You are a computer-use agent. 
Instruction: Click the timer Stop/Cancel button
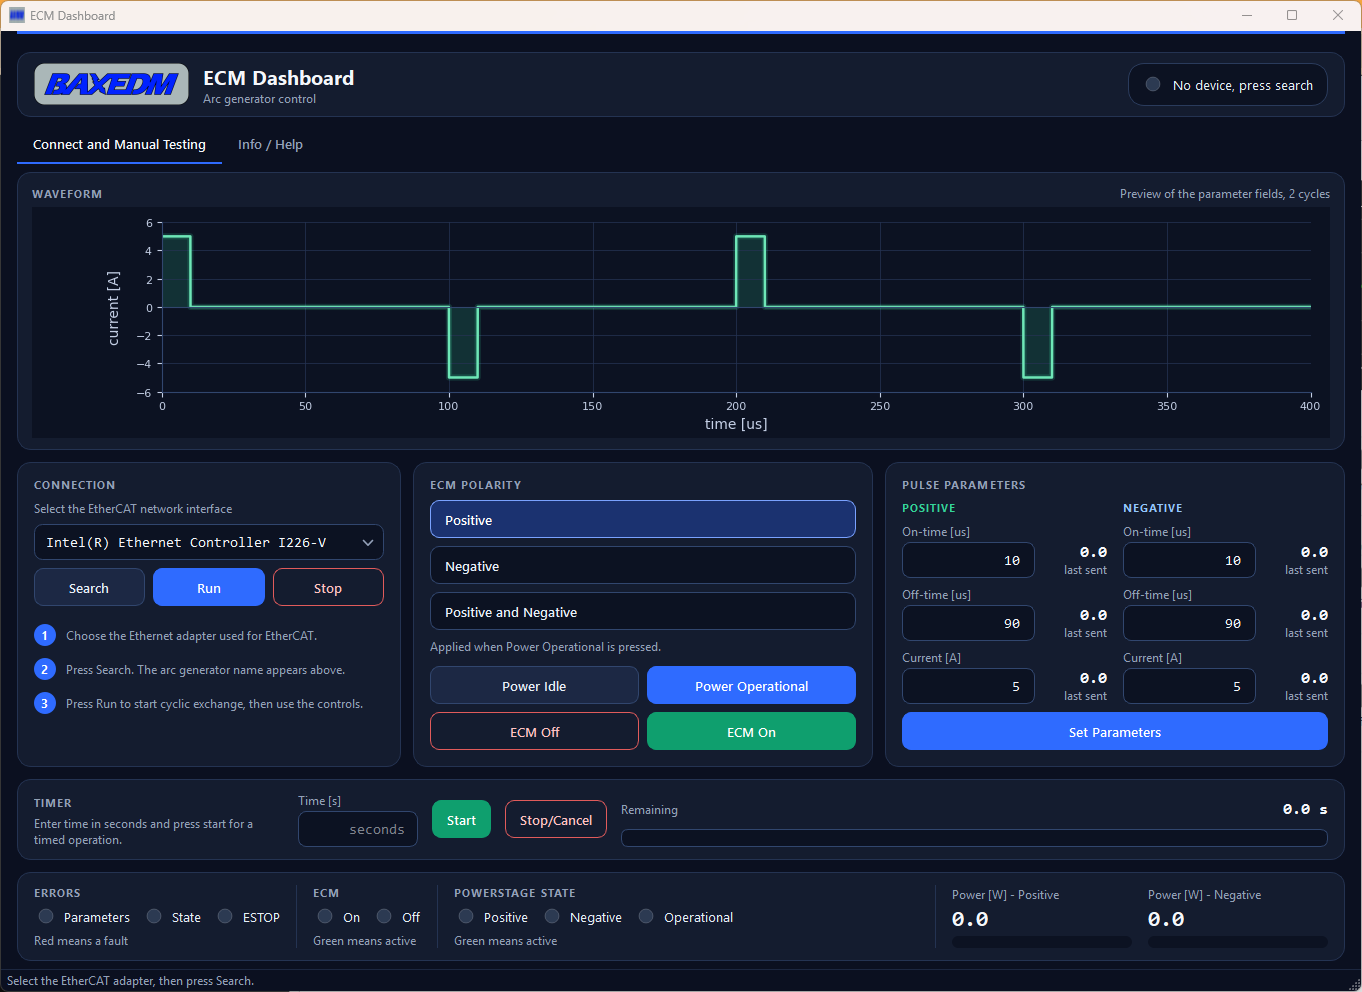click(556, 820)
